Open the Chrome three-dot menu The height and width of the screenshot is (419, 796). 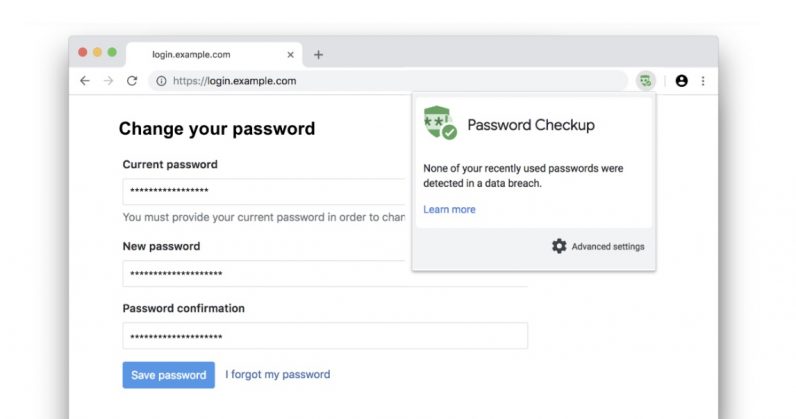pos(703,81)
